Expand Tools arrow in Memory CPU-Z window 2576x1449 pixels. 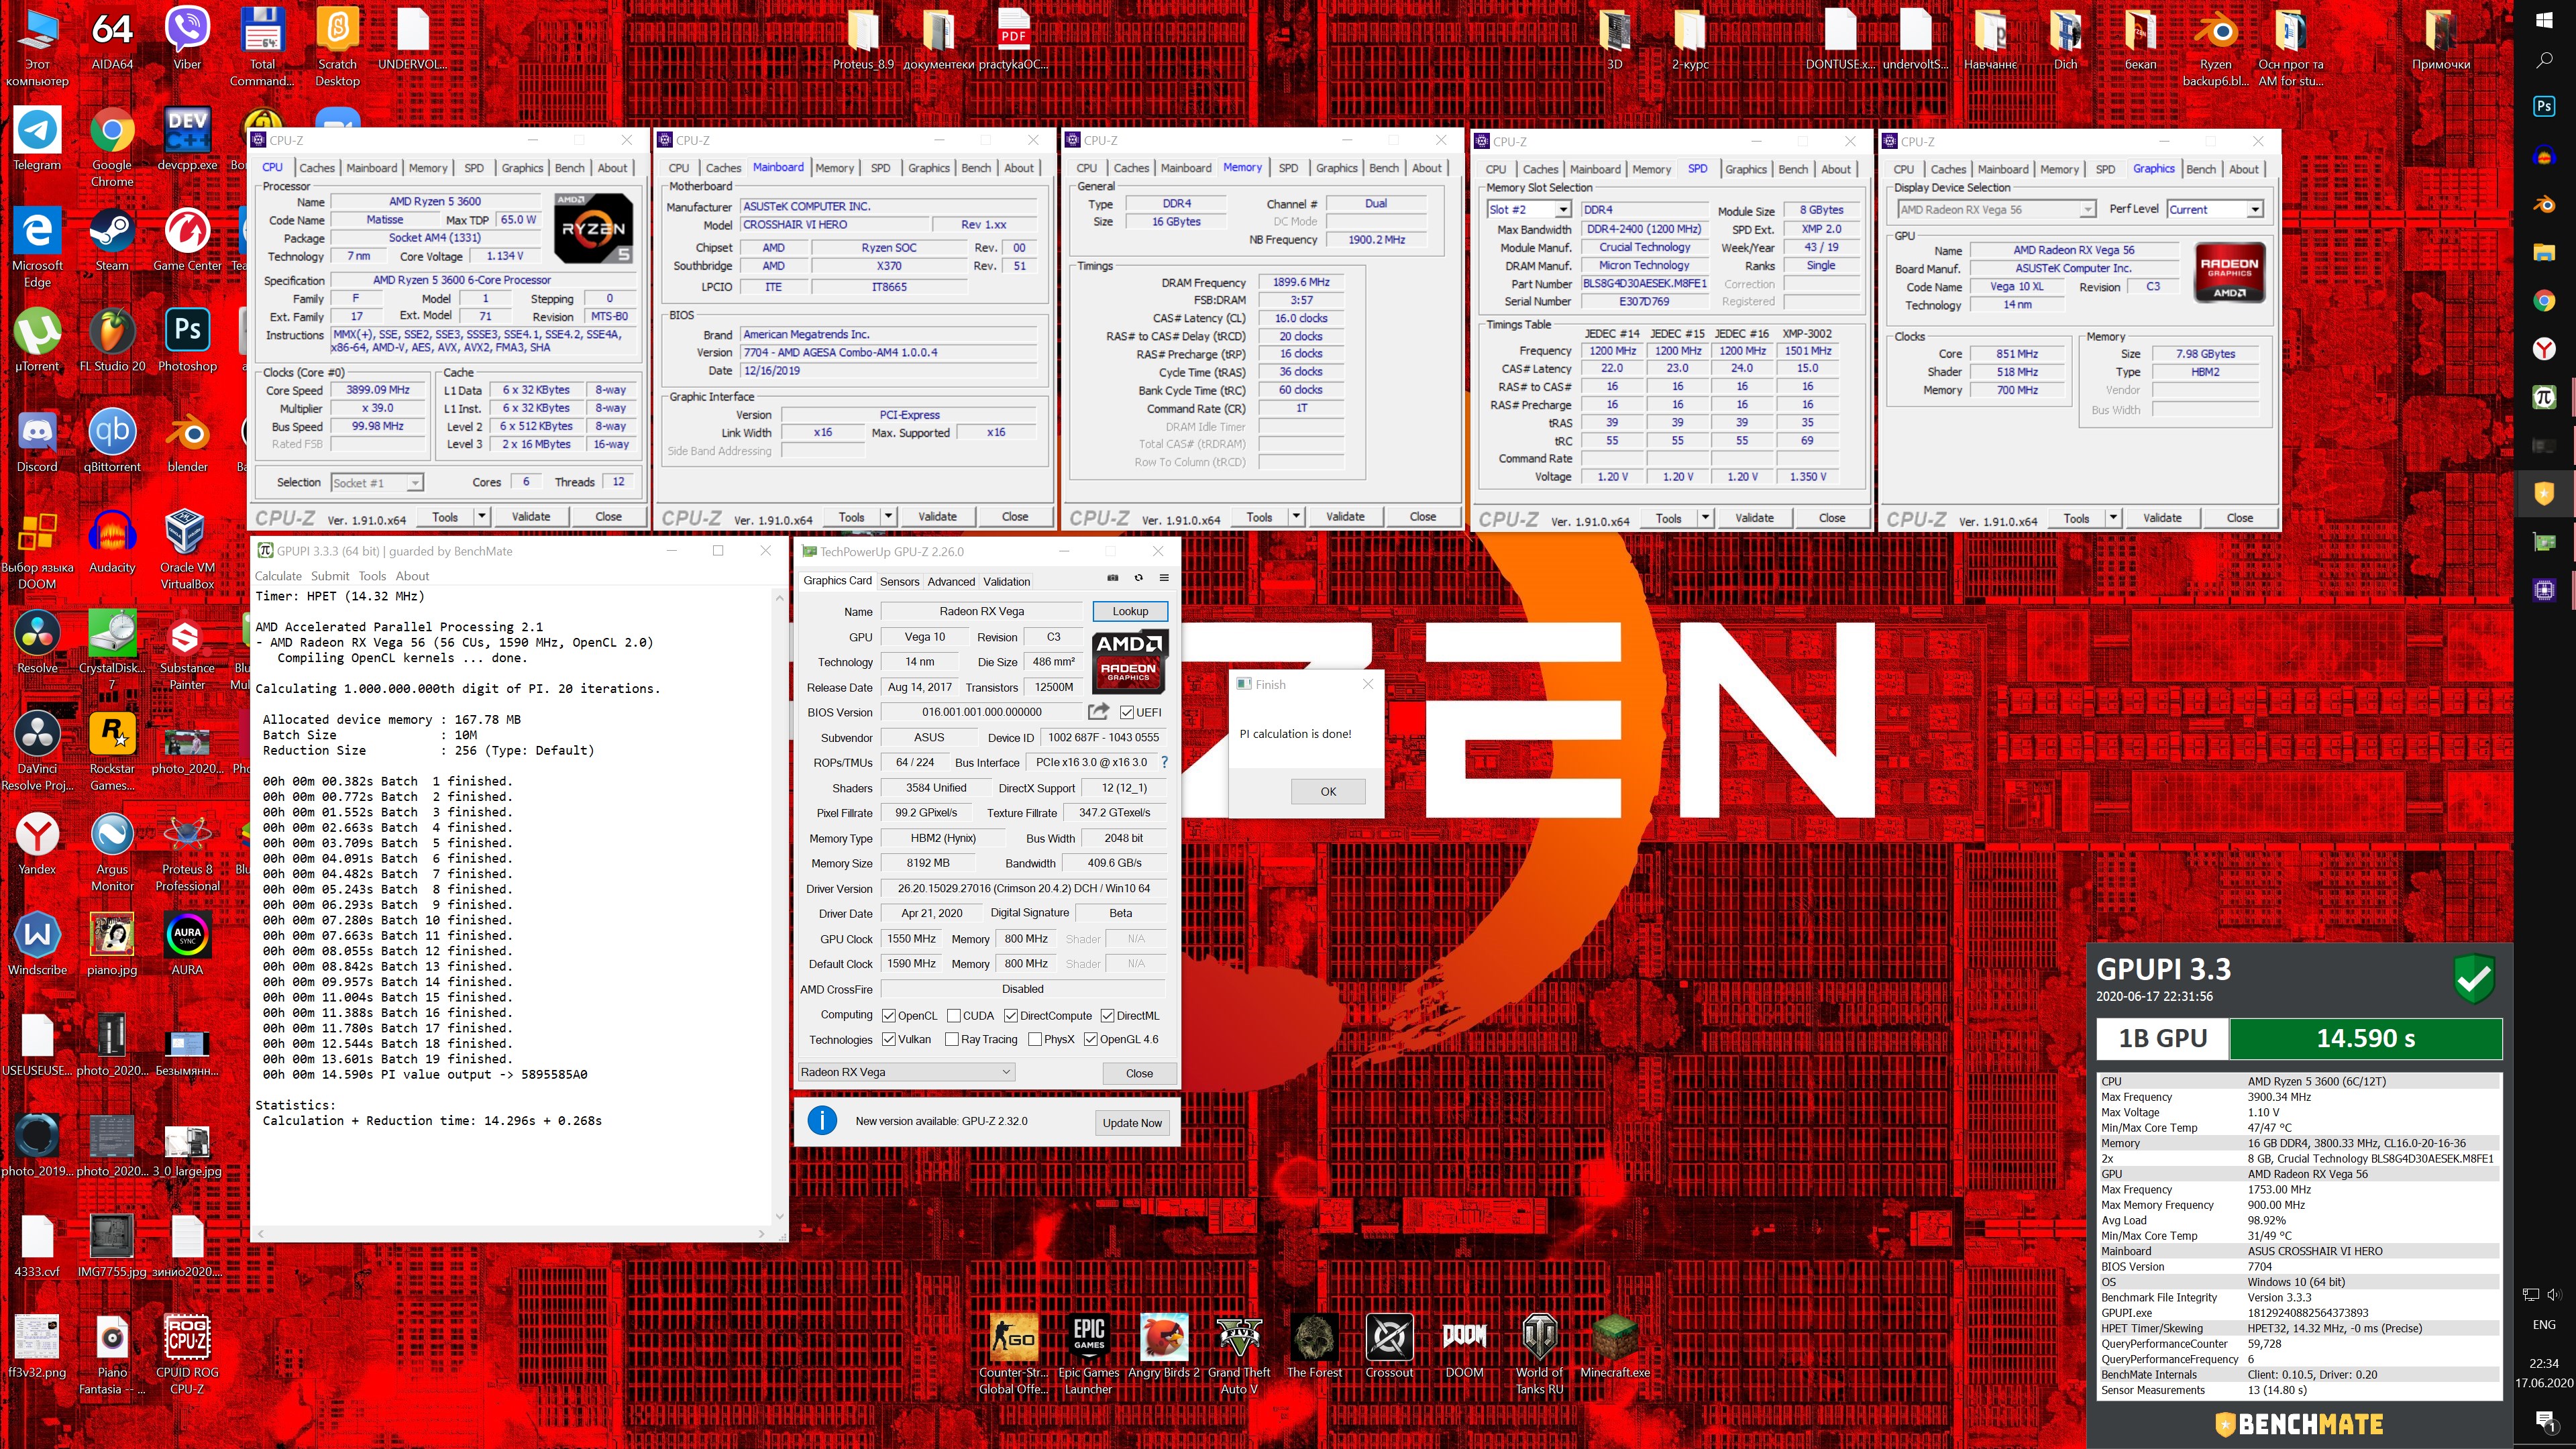[x=1296, y=516]
